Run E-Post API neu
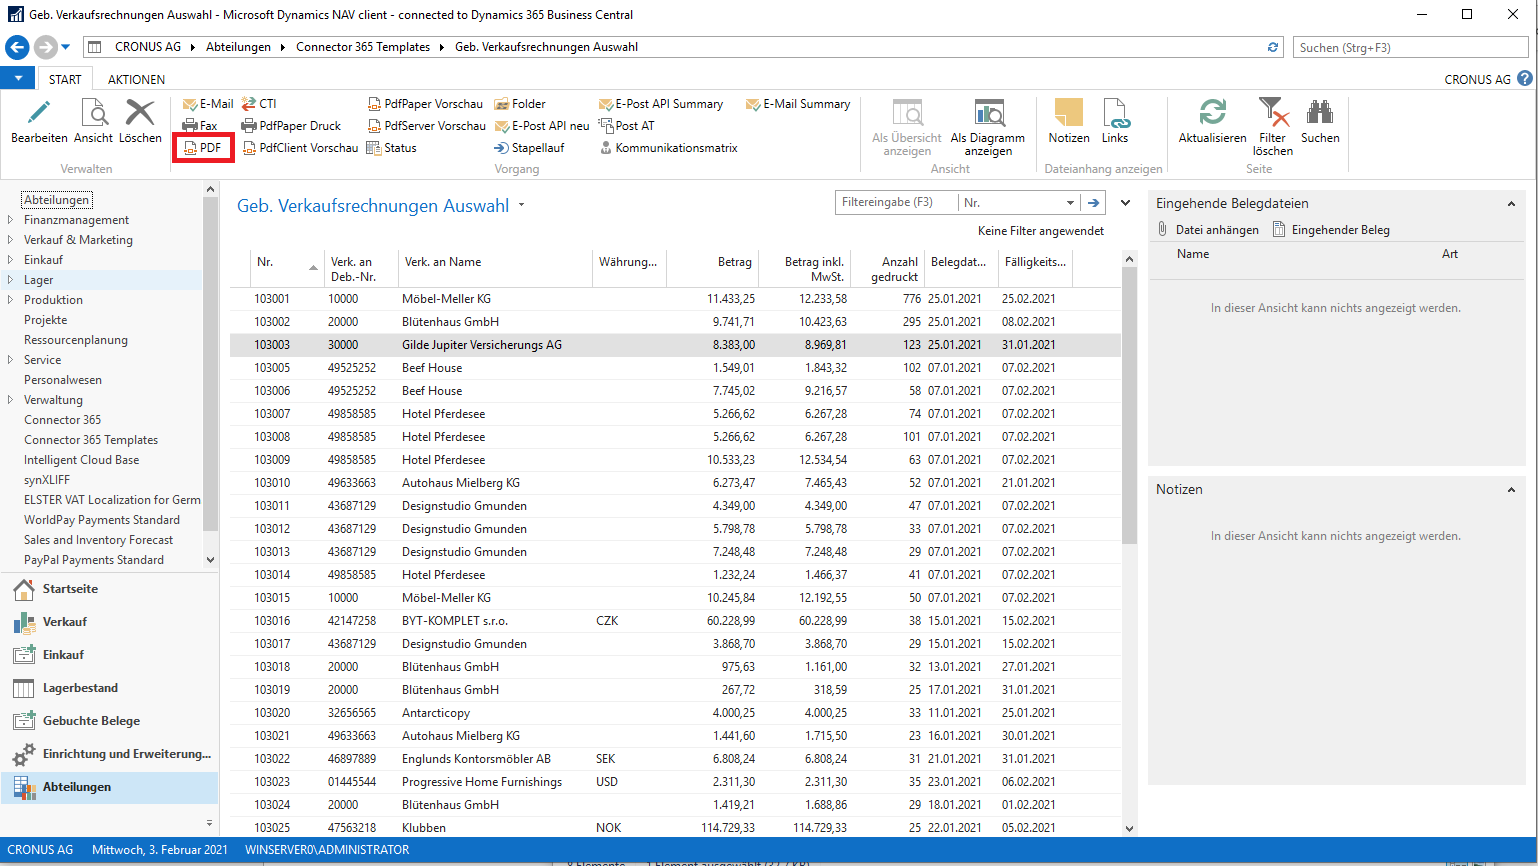This screenshot has width=1538, height=866. click(542, 126)
